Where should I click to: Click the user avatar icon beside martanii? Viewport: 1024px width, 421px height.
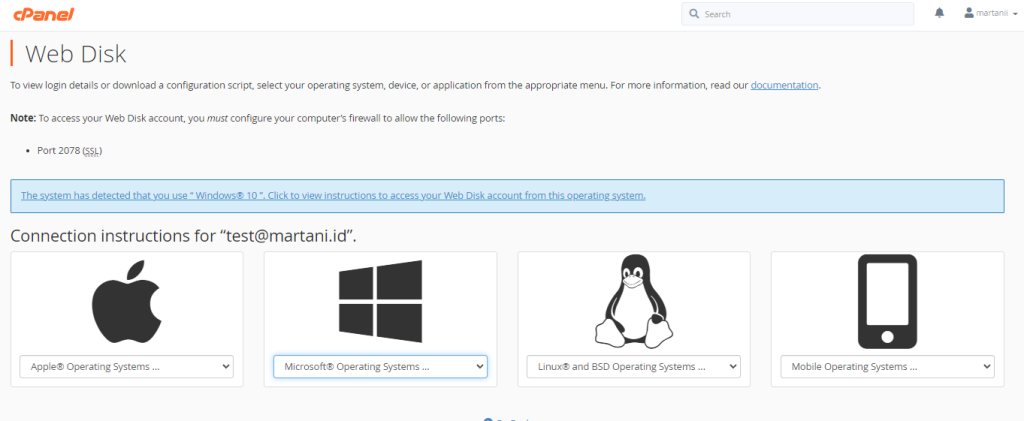pos(969,12)
